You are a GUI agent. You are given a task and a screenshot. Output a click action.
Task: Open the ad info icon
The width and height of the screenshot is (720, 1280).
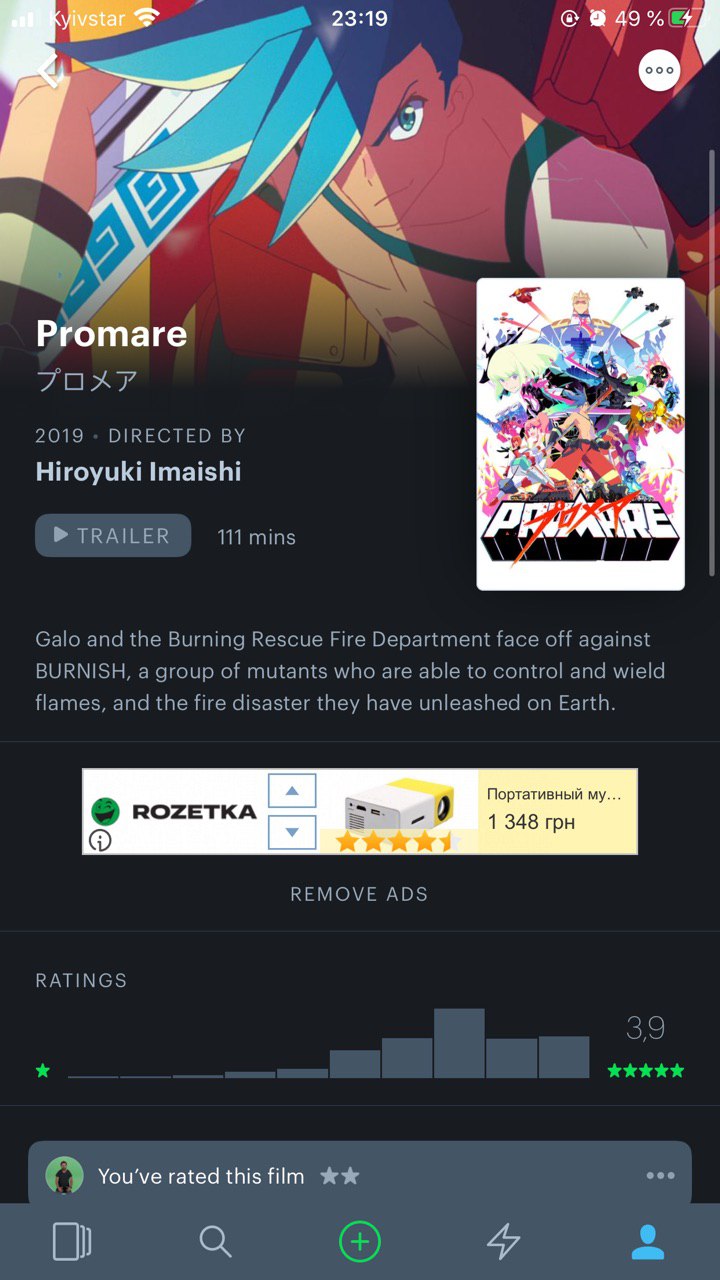click(100, 841)
